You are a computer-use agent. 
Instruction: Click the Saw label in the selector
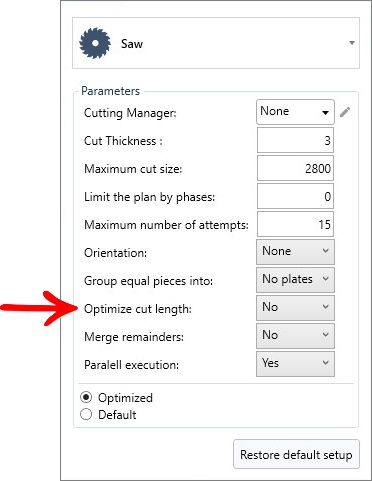coord(132,44)
